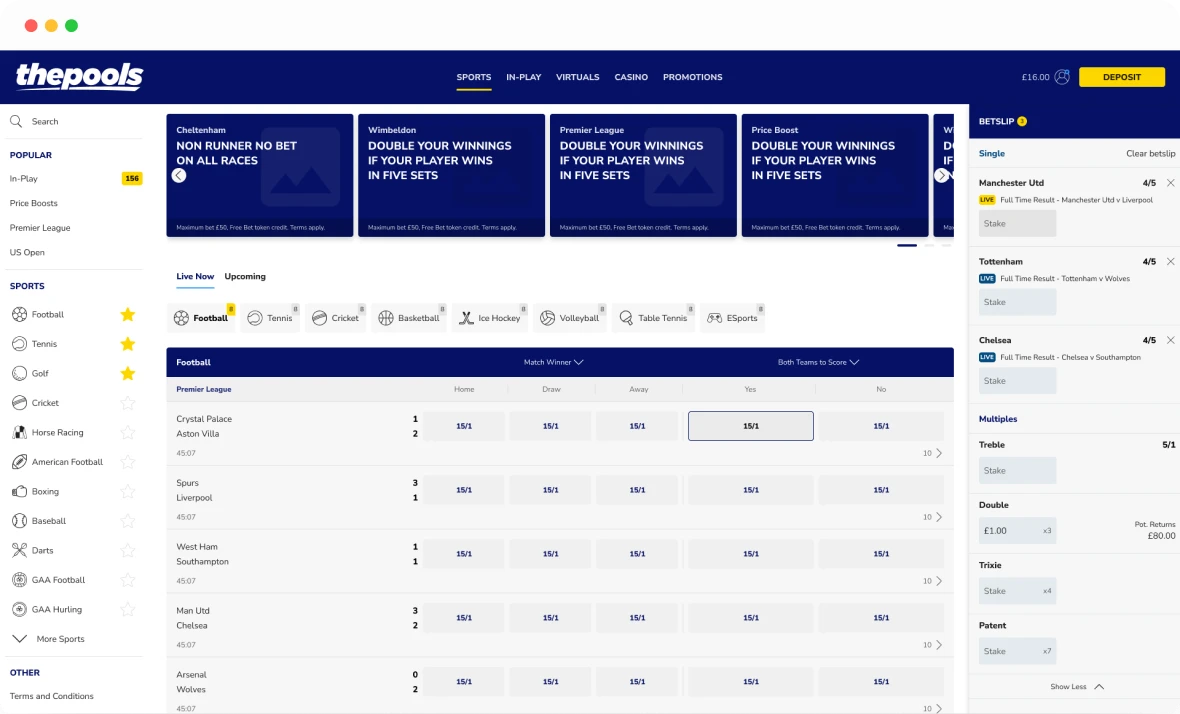Open Terms and Conditions link

point(52,696)
